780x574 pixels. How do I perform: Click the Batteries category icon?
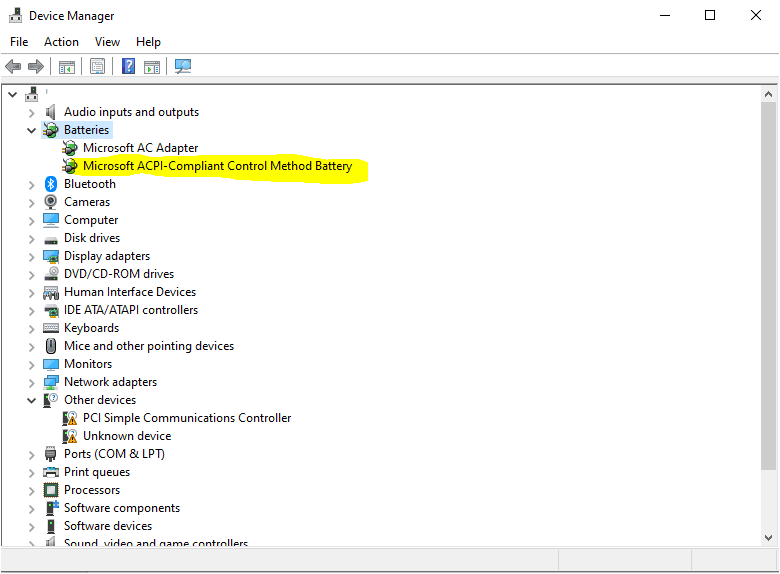pos(50,130)
